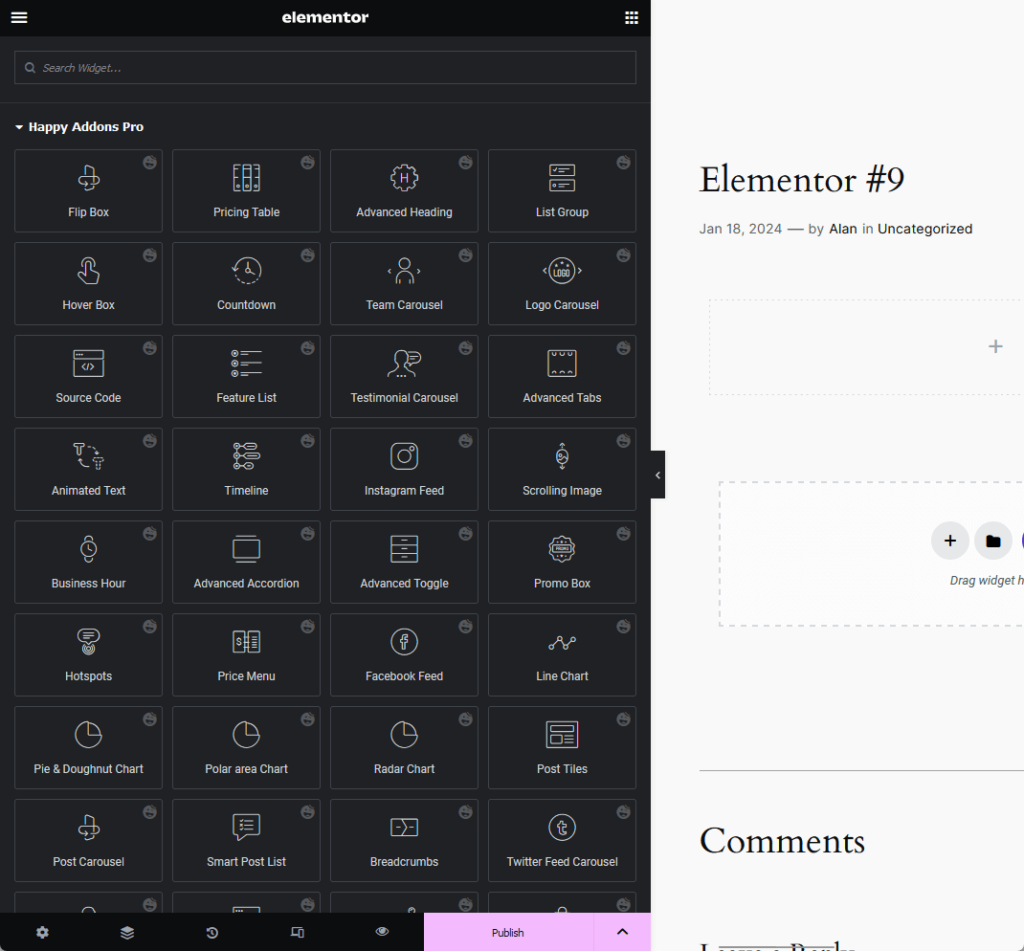The image size is (1024, 951).
Task: Click the Instagram Feed widget
Action: (x=404, y=469)
